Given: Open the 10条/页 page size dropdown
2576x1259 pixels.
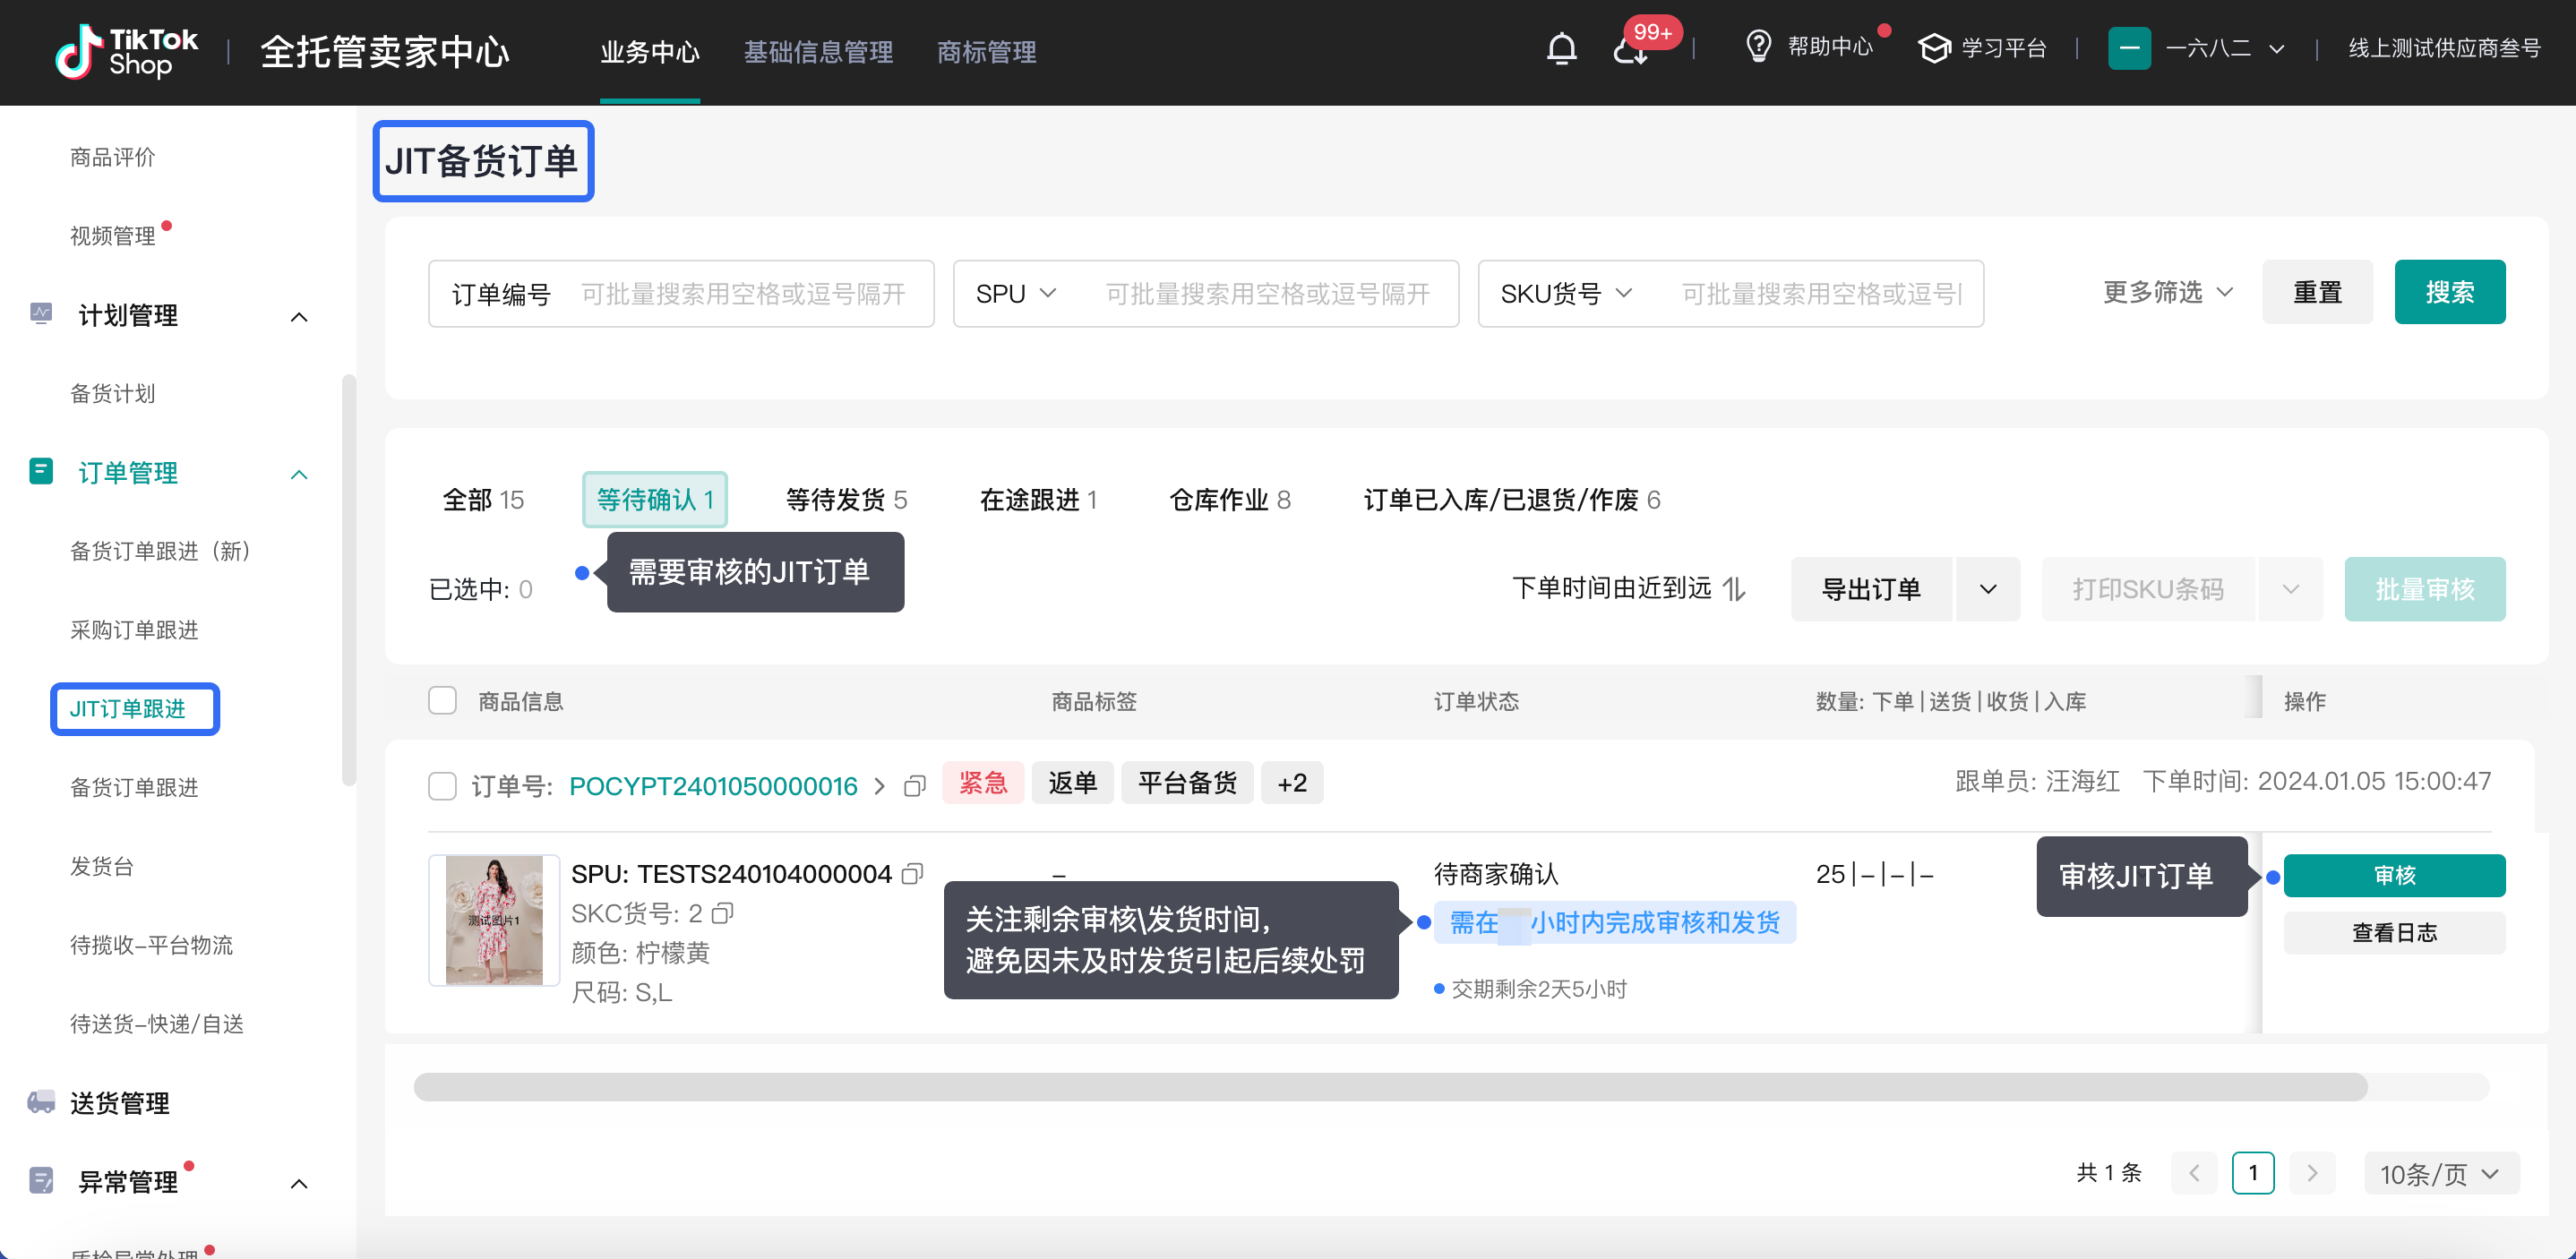Looking at the screenshot, I should click(2441, 1173).
